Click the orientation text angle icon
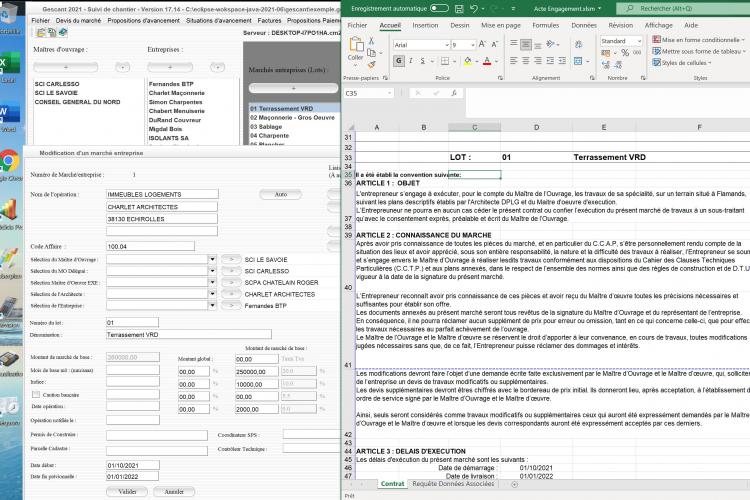Viewport: 750px width, 500px height. click(551, 44)
